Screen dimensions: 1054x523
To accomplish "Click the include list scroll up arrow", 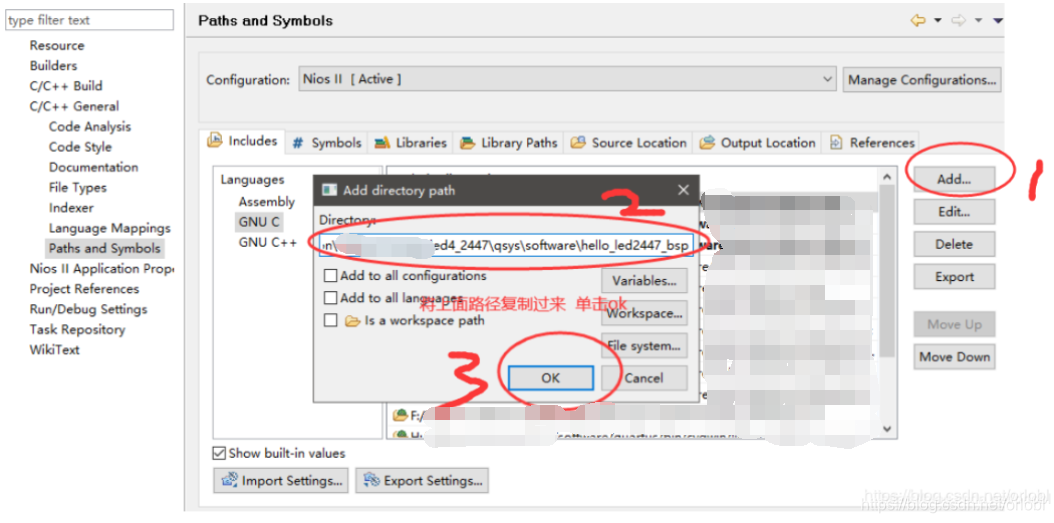I will click(x=886, y=177).
